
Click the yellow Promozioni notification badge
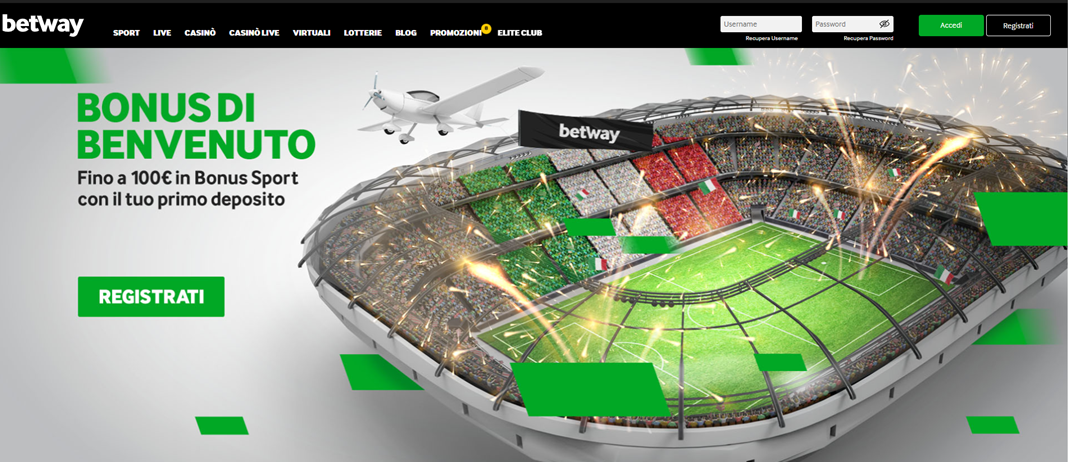[x=486, y=28]
